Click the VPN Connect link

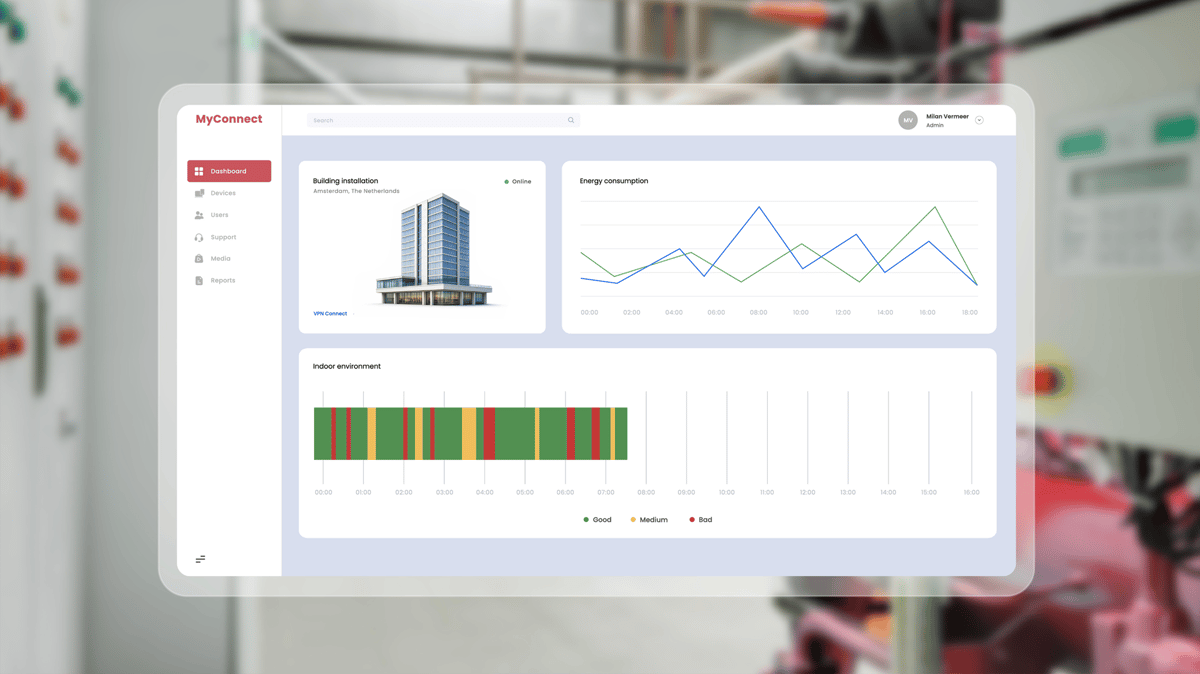[x=330, y=313]
